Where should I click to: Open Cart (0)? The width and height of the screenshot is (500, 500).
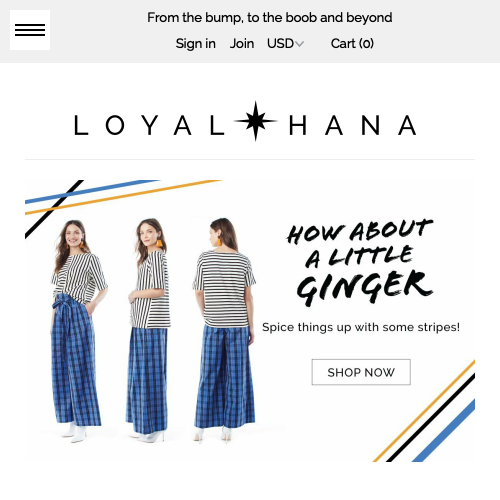point(352,44)
